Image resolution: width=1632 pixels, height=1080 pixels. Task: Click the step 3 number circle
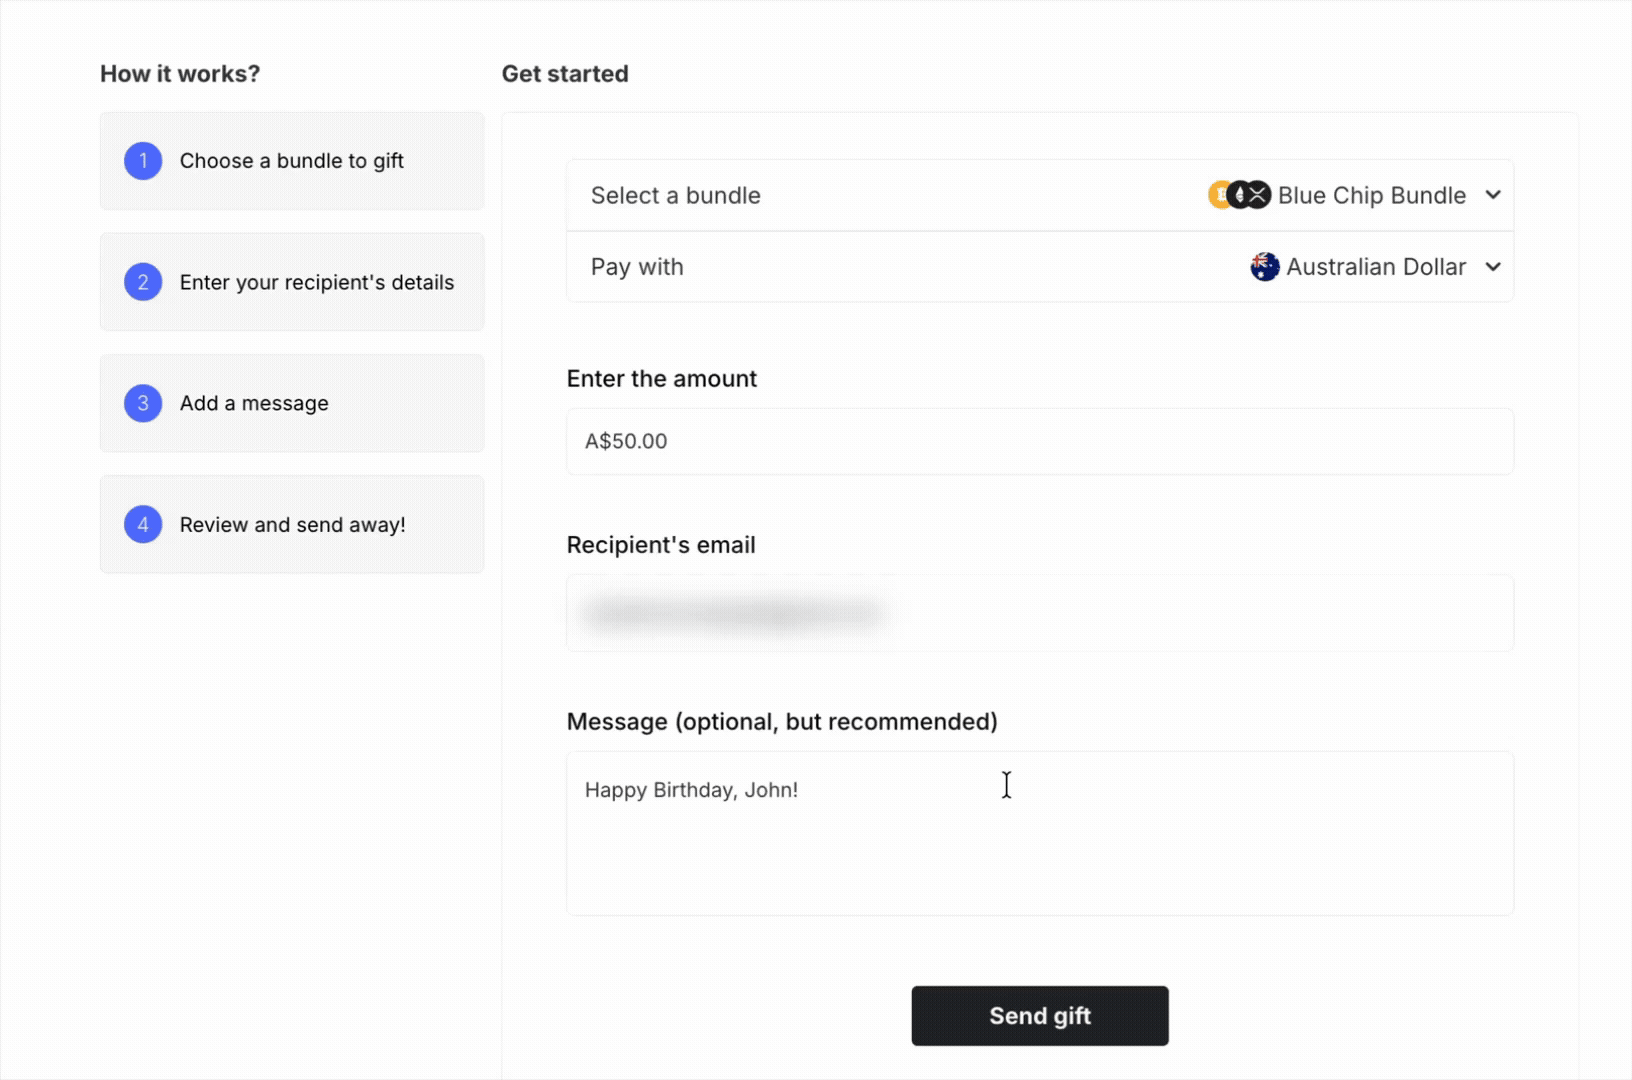(x=143, y=403)
